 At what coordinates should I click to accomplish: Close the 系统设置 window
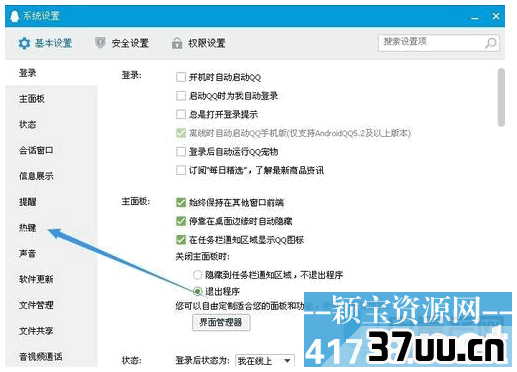point(496,16)
